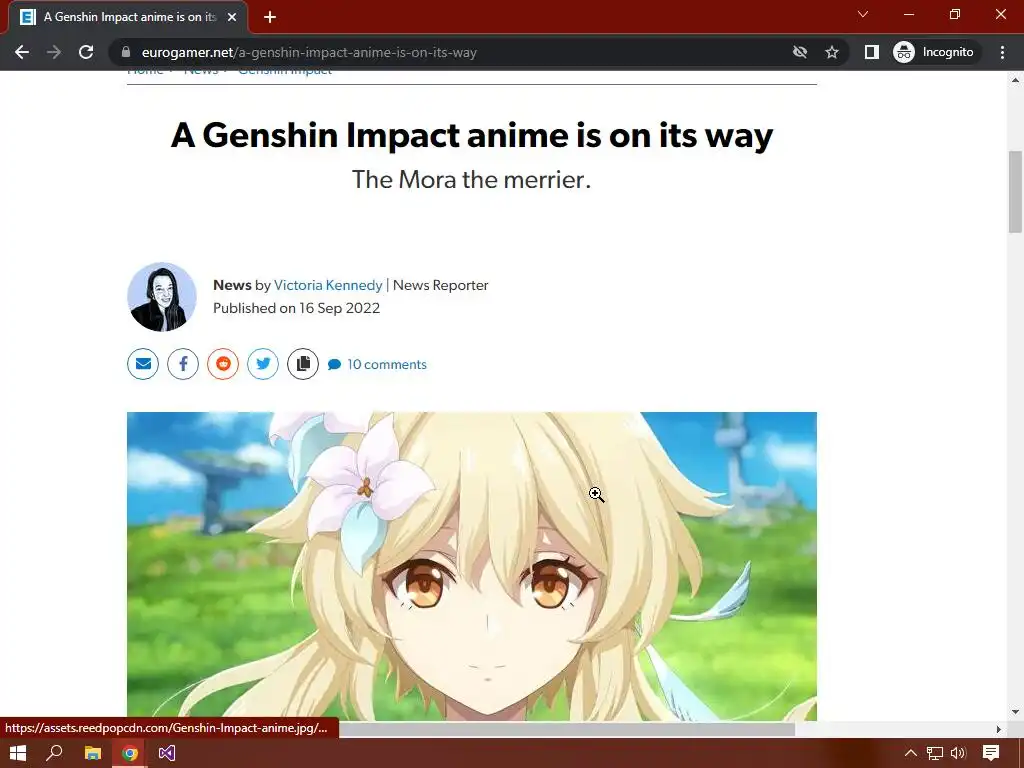Open the notification center
Viewport: 1024px width, 768px height.
pyautogui.click(x=991, y=753)
